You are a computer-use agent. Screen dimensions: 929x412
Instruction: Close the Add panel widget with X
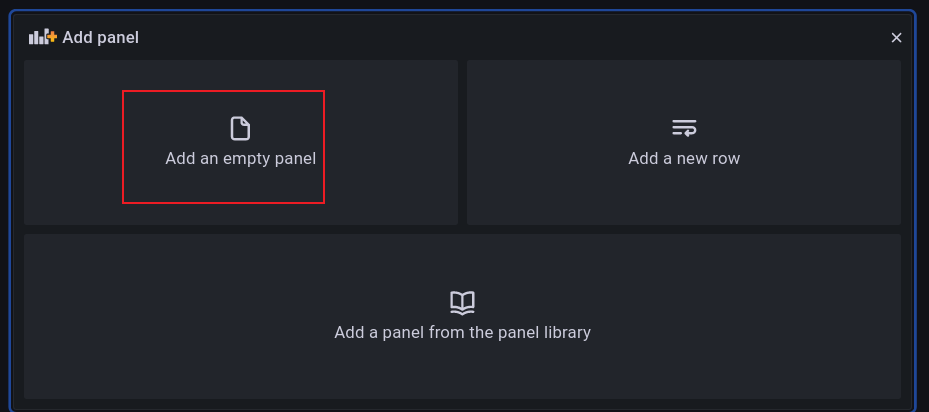pyautogui.click(x=896, y=38)
